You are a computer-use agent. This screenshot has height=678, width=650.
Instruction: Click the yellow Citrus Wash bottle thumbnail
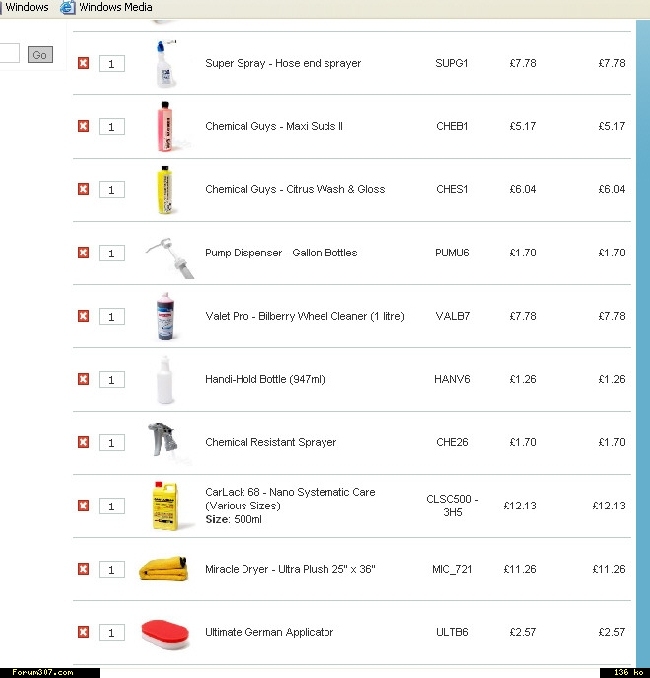click(164, 189)
